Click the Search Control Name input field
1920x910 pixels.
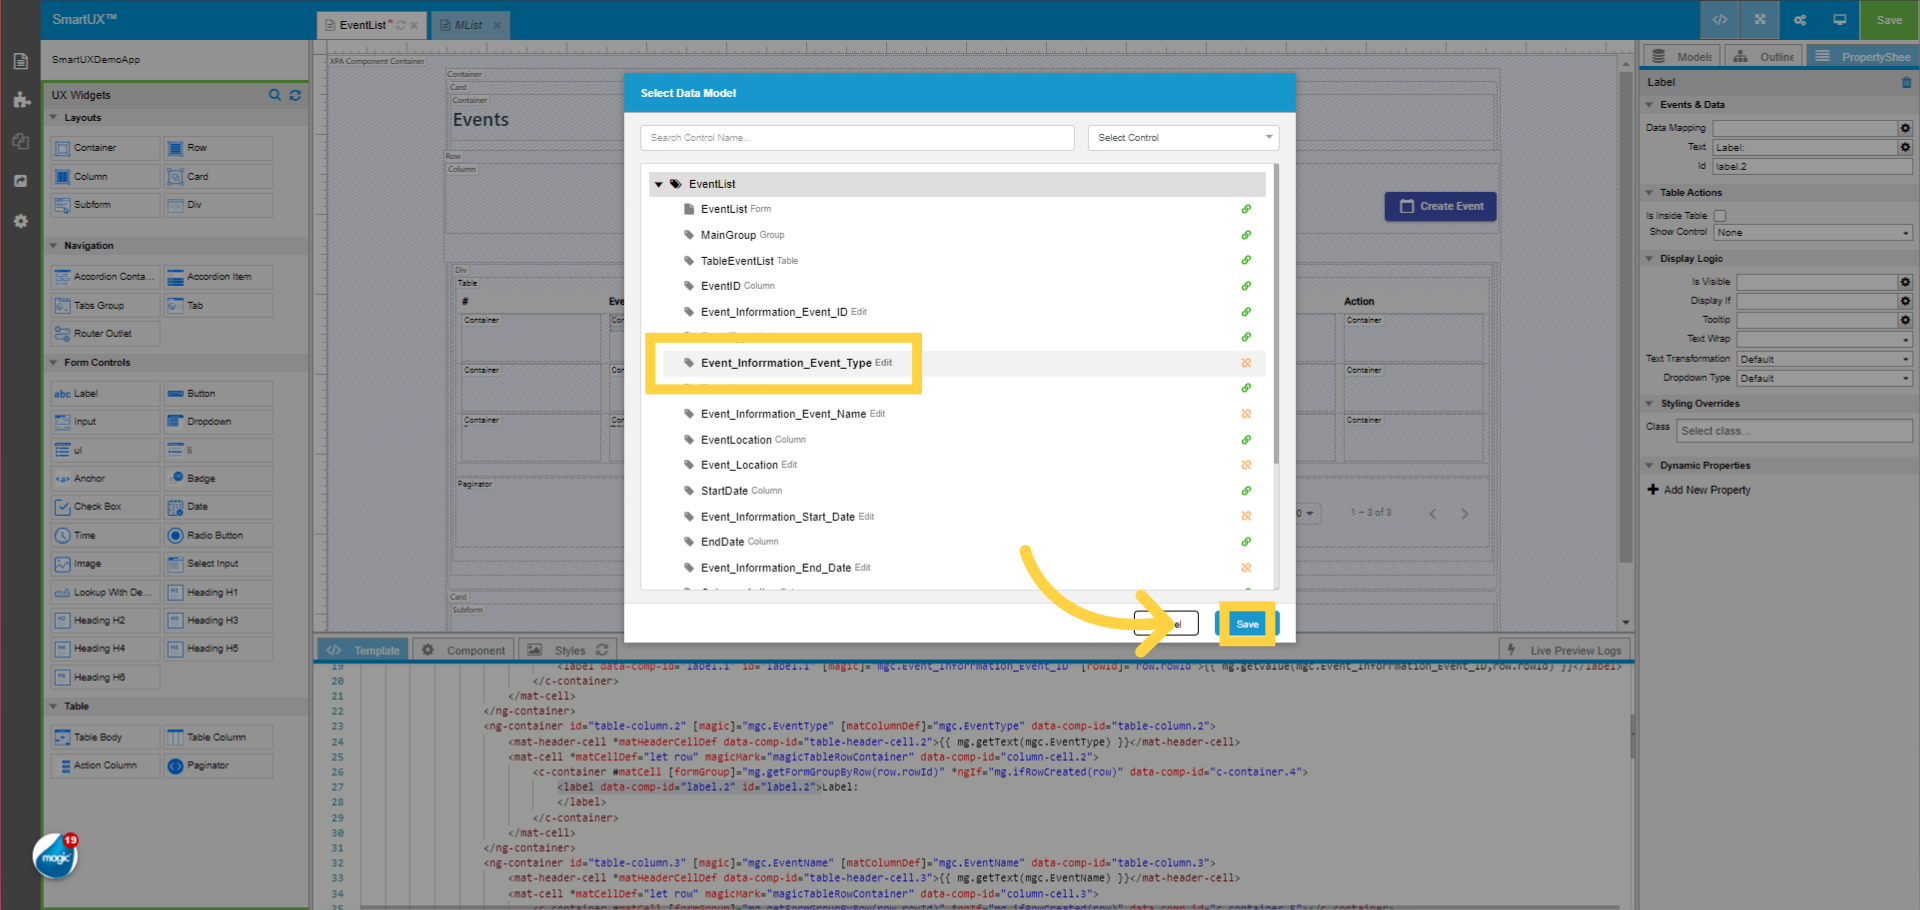coord(857,137)
